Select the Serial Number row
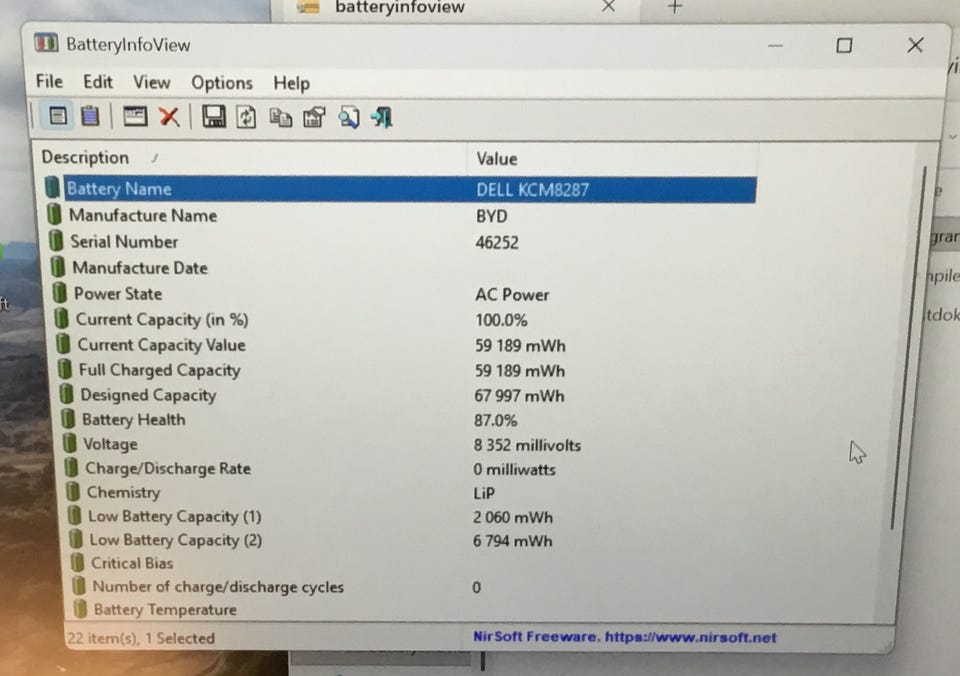960x676 pixels. 403,242
